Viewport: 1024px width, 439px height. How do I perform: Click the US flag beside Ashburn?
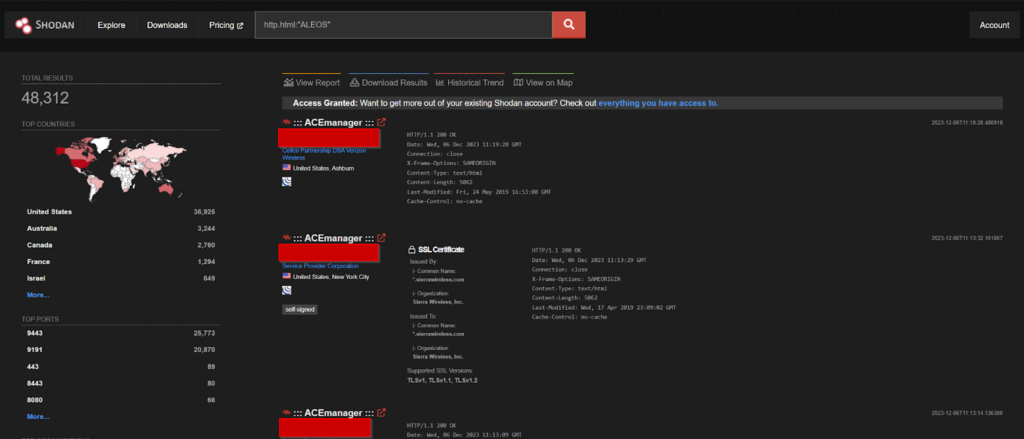pyautogui.click(x=286, y=167)
